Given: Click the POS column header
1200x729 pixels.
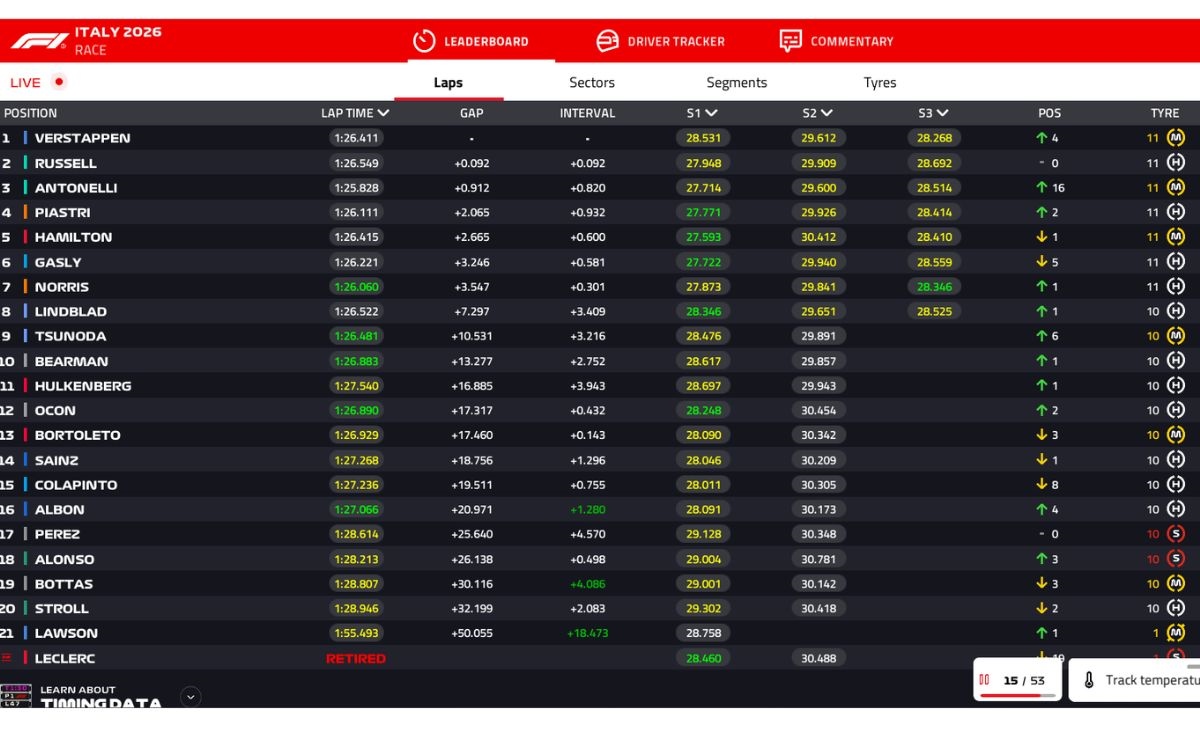Looking at the screenshot, I should click(1049, 113).
